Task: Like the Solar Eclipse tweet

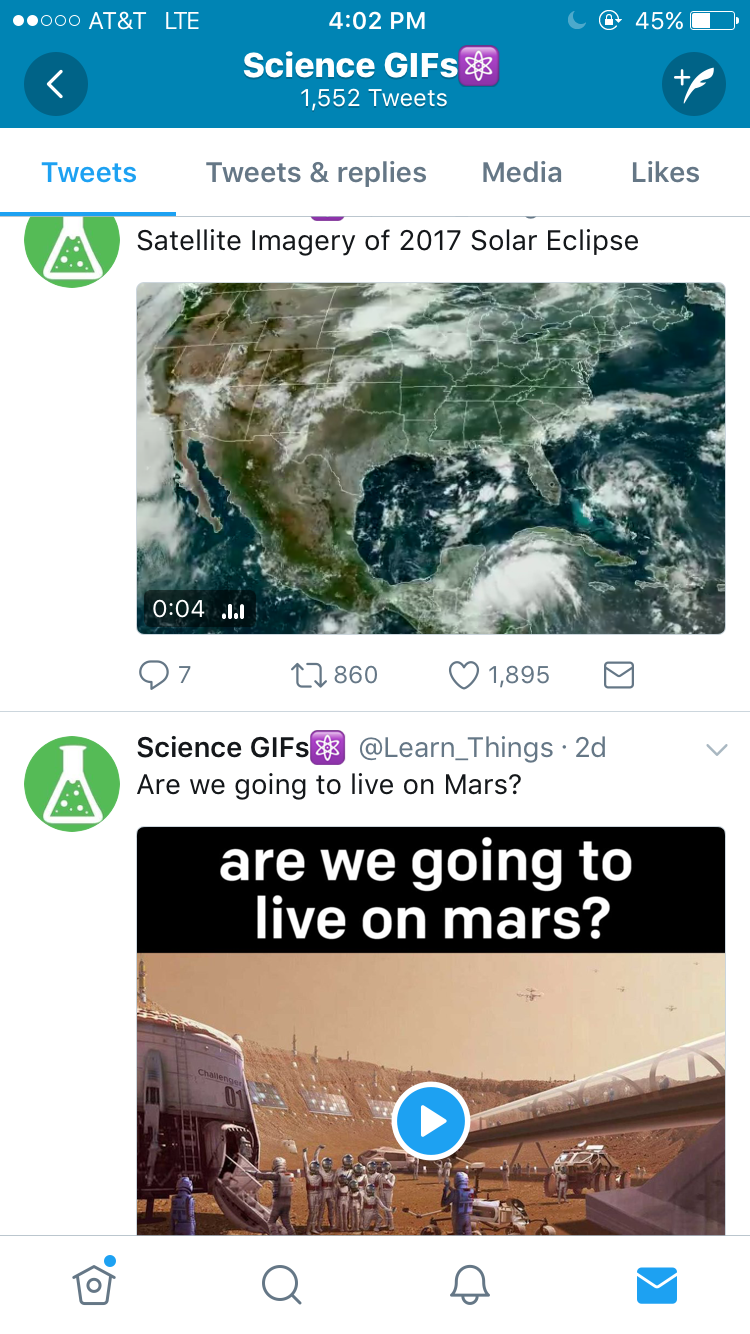Action: tap(463, 676)
